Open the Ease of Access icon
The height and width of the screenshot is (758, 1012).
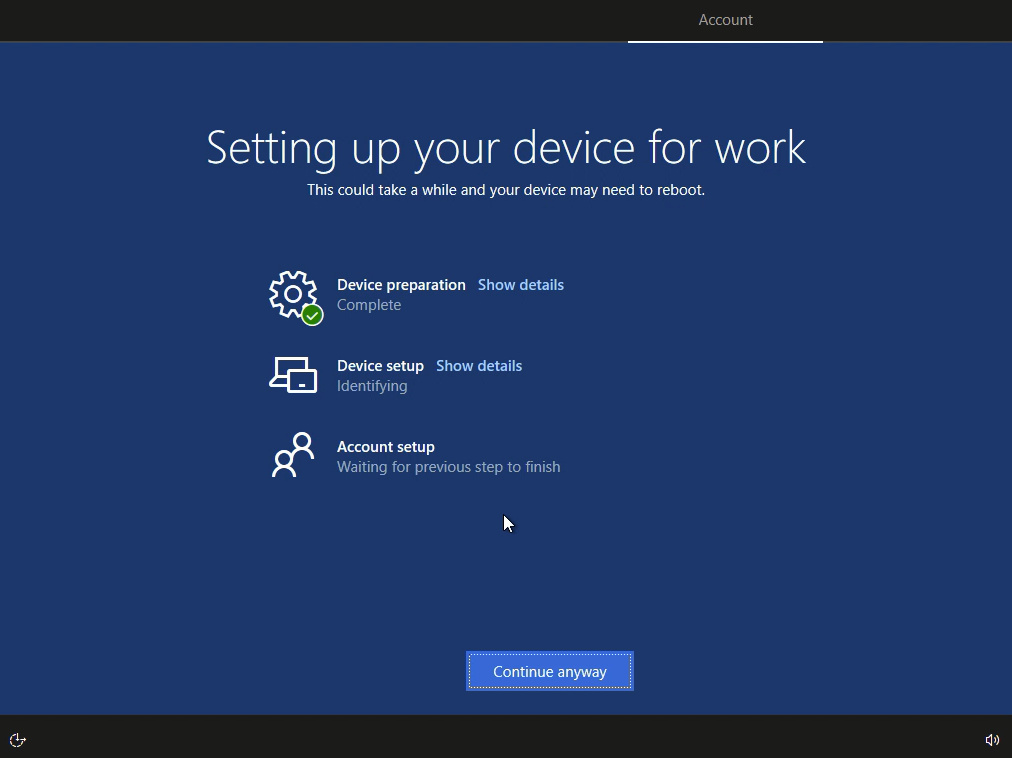coord(18,740)
